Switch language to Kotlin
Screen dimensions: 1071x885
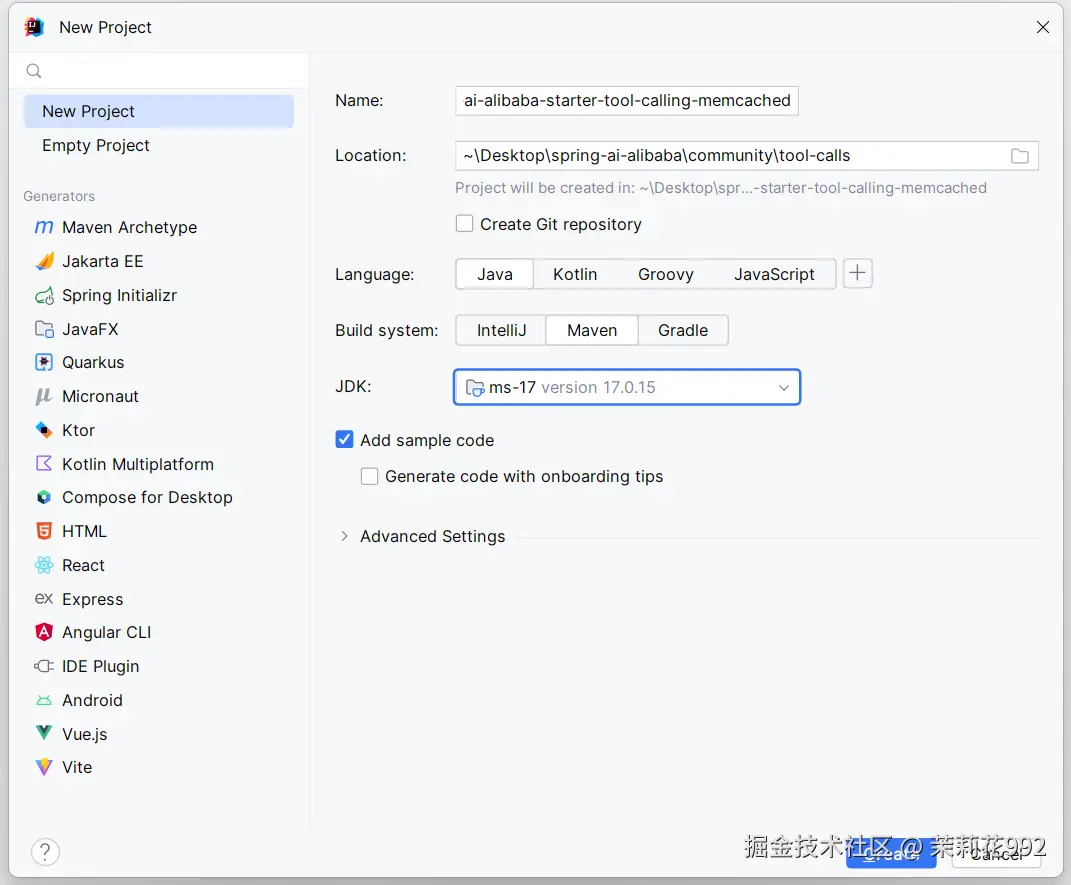(x=575, y=274)
